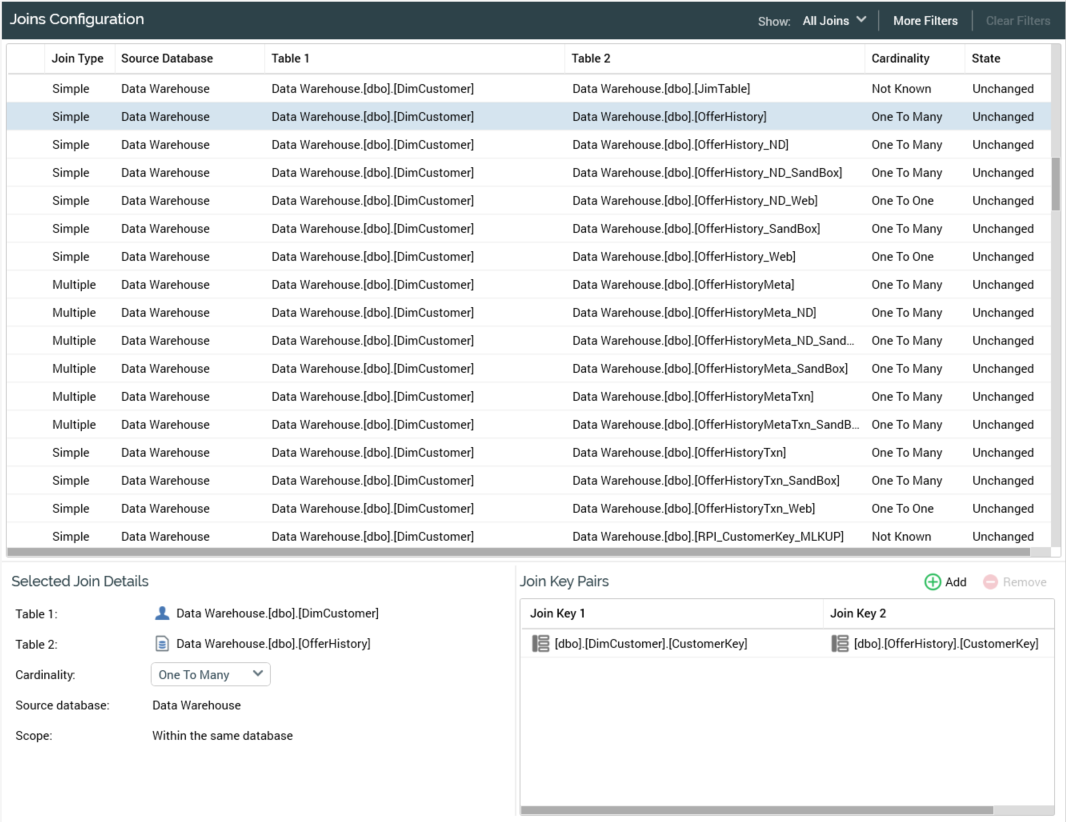Open the Cardinality One To Many dropdown
Image resolution: width=1066 pixels, height=822 pixels.
(x=210, y=675)
